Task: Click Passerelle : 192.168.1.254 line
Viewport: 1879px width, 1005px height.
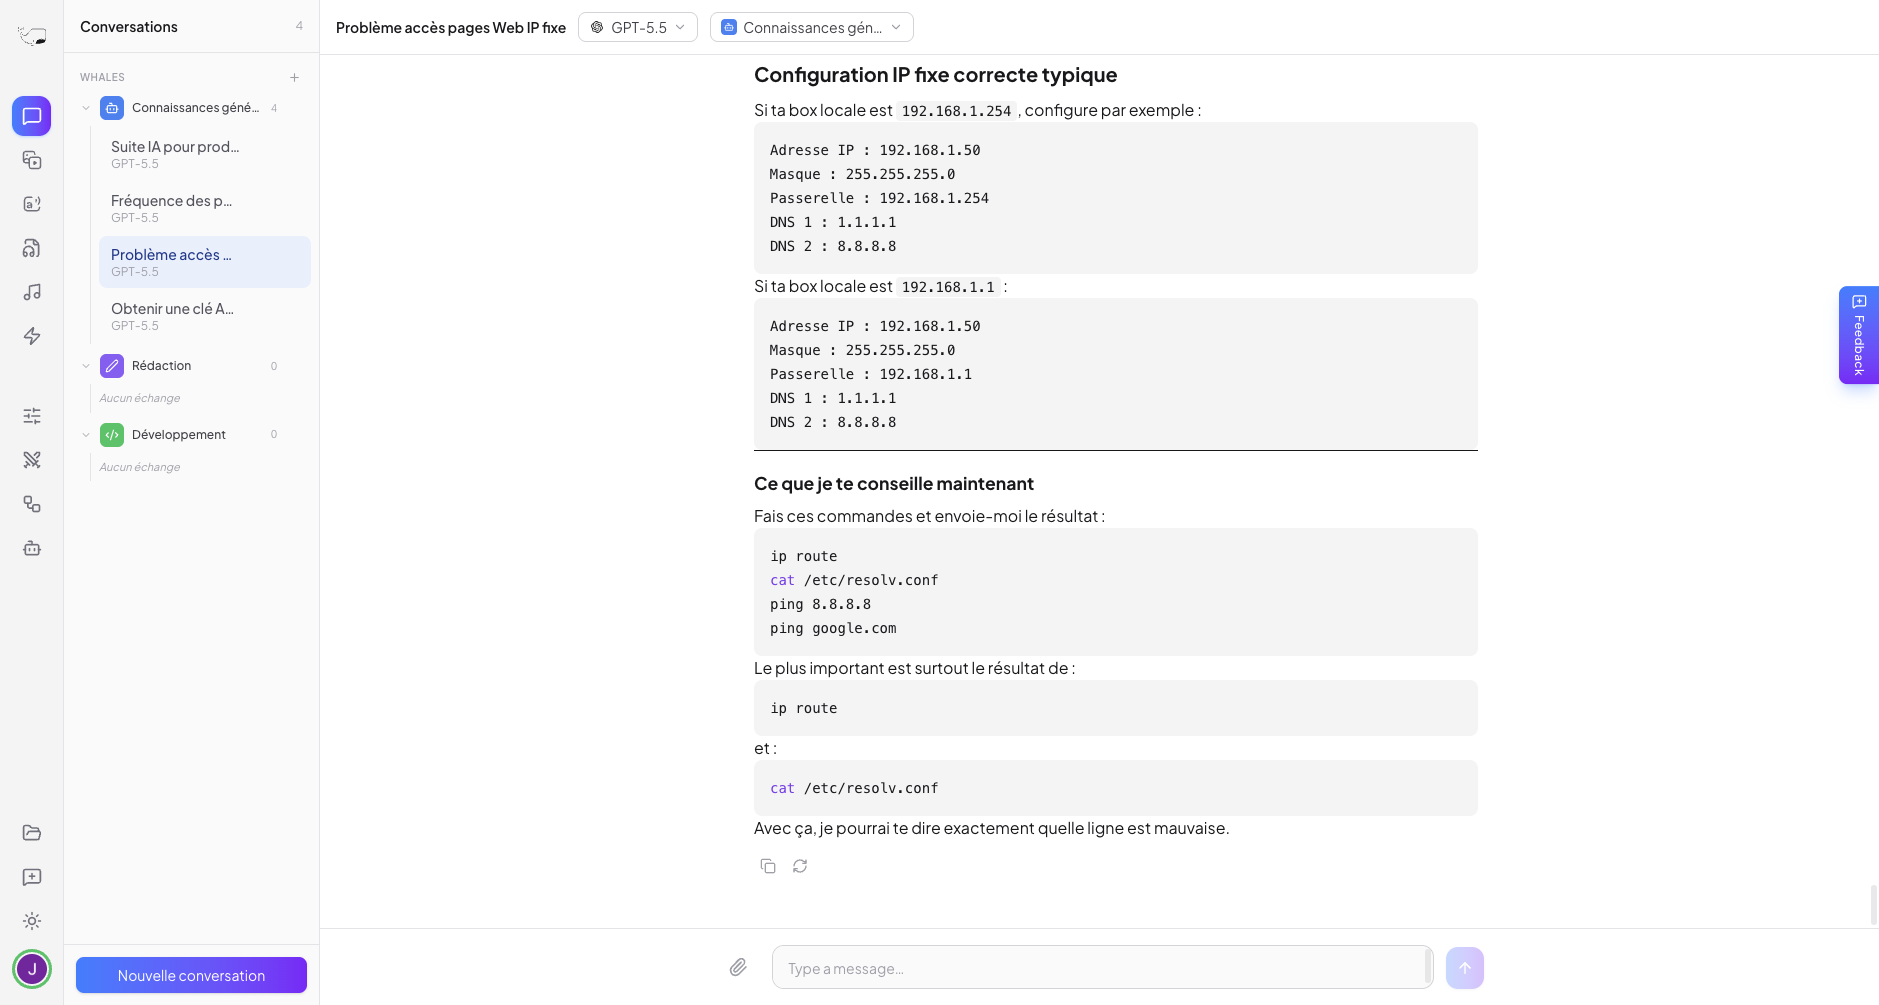Action: [879, 198]
